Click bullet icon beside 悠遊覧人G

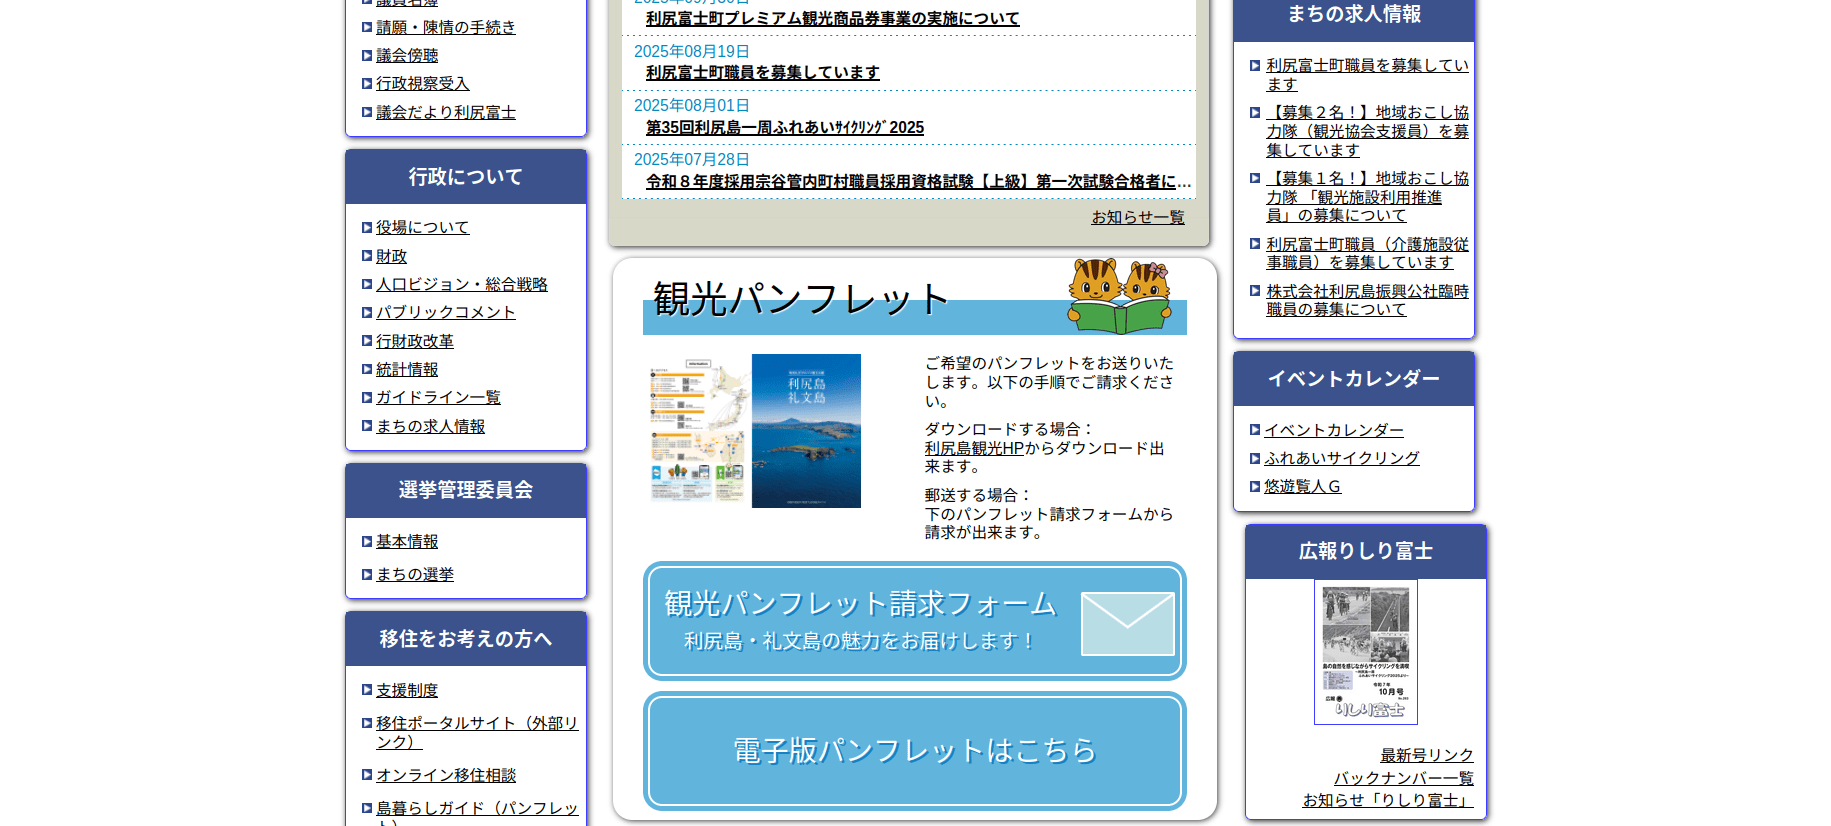pos(1255,487)
